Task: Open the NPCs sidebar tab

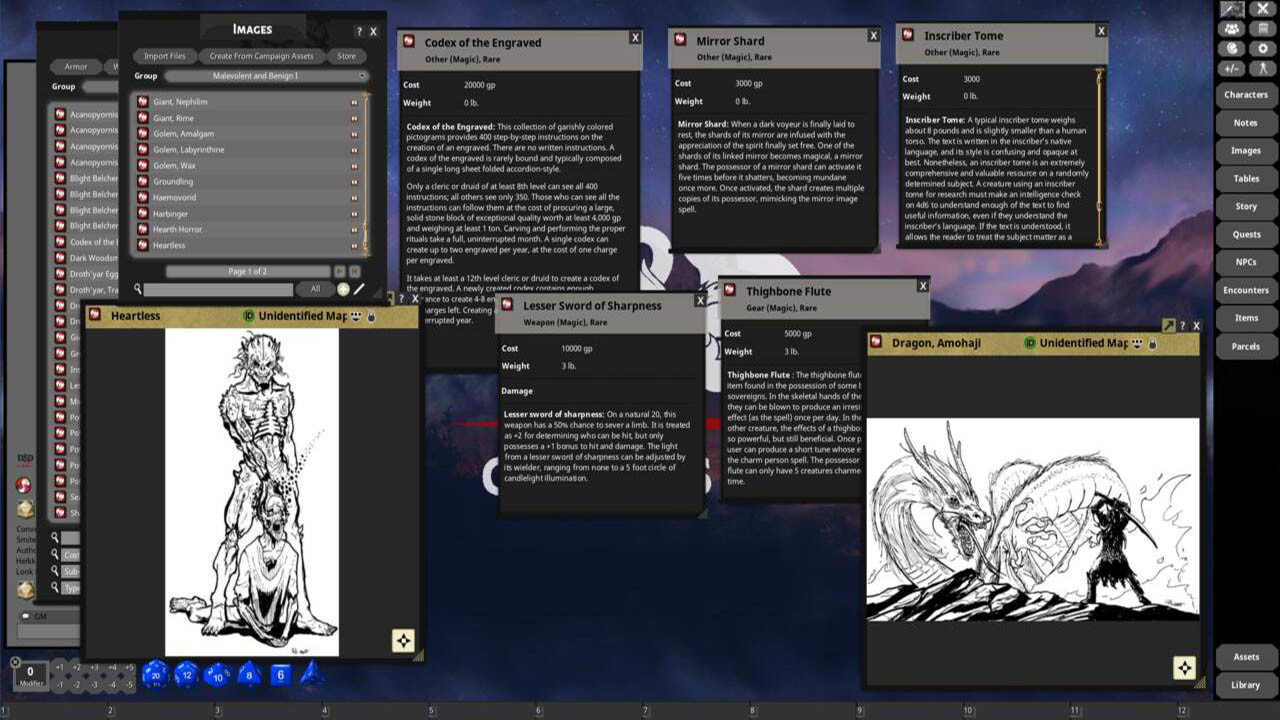Action: click(1245, 262)
